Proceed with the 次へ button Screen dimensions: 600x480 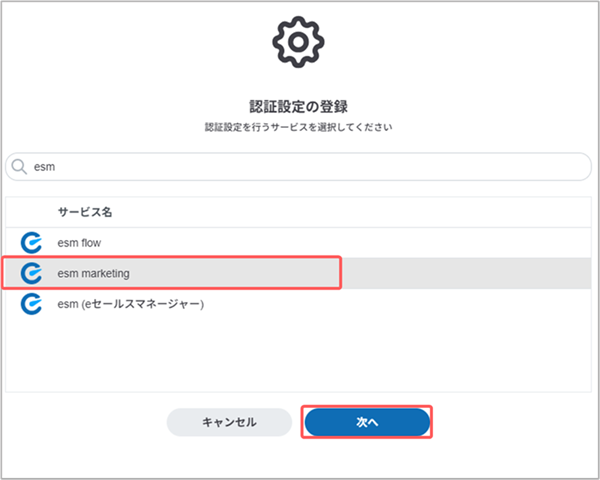[367, 422]
